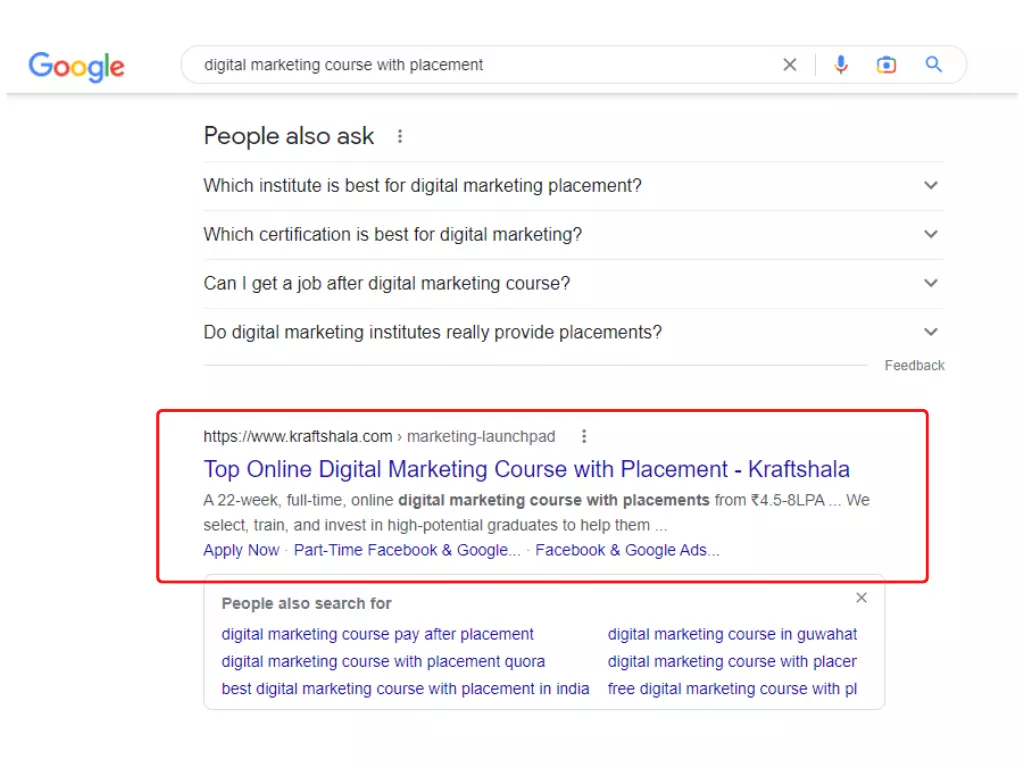Expand 'Which institute is best for digital marketing placement?'
This screenshot has height=768, width=1024.
tap(573, 185)
